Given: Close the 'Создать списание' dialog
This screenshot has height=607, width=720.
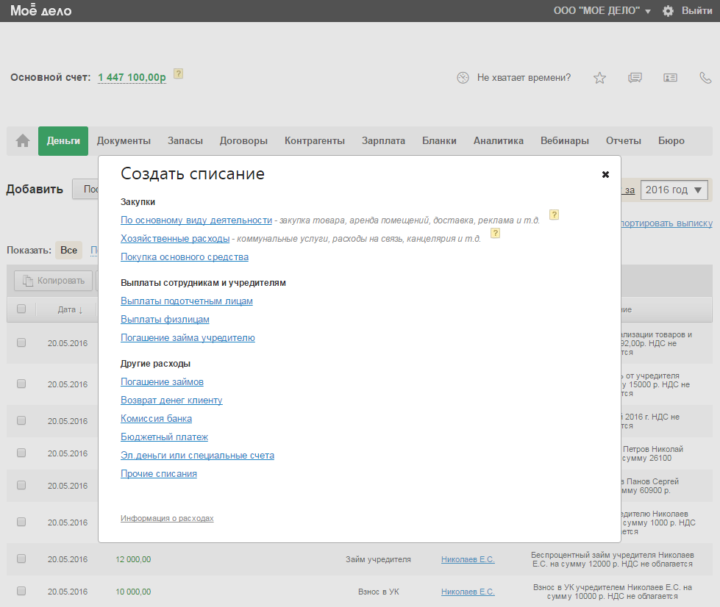Looking at the screenshot, I should [605, 174].
